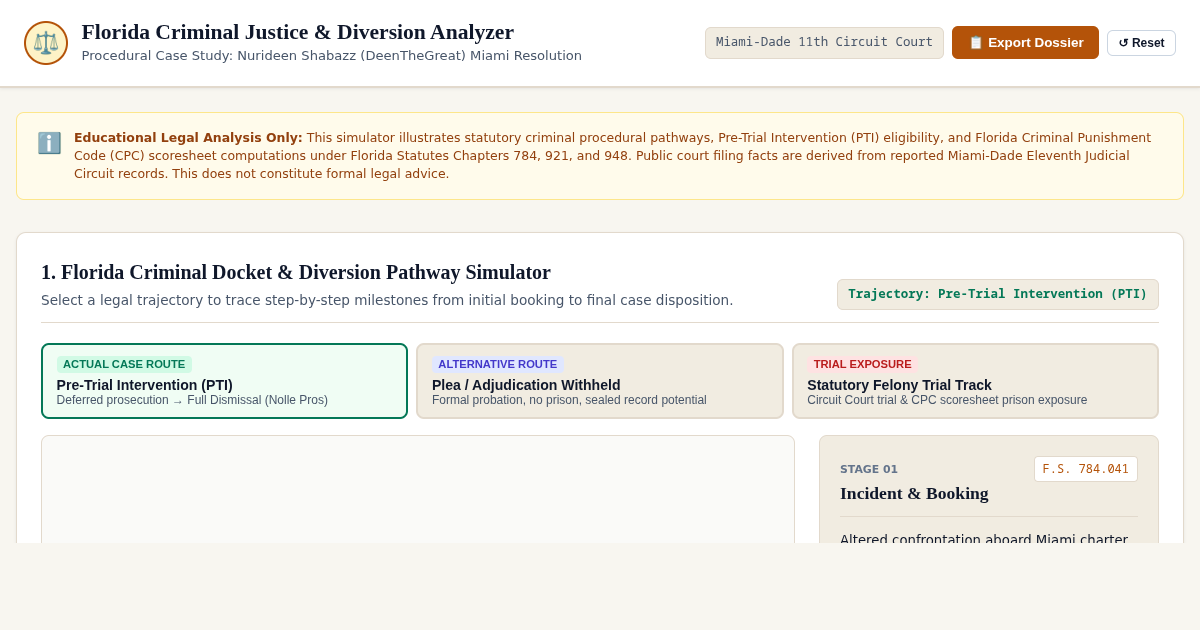Click the Florida Criminal Justice & Diversion Analyzer title
The width and height of the screenshot is (1200, 630).
(x=298, y=32)
